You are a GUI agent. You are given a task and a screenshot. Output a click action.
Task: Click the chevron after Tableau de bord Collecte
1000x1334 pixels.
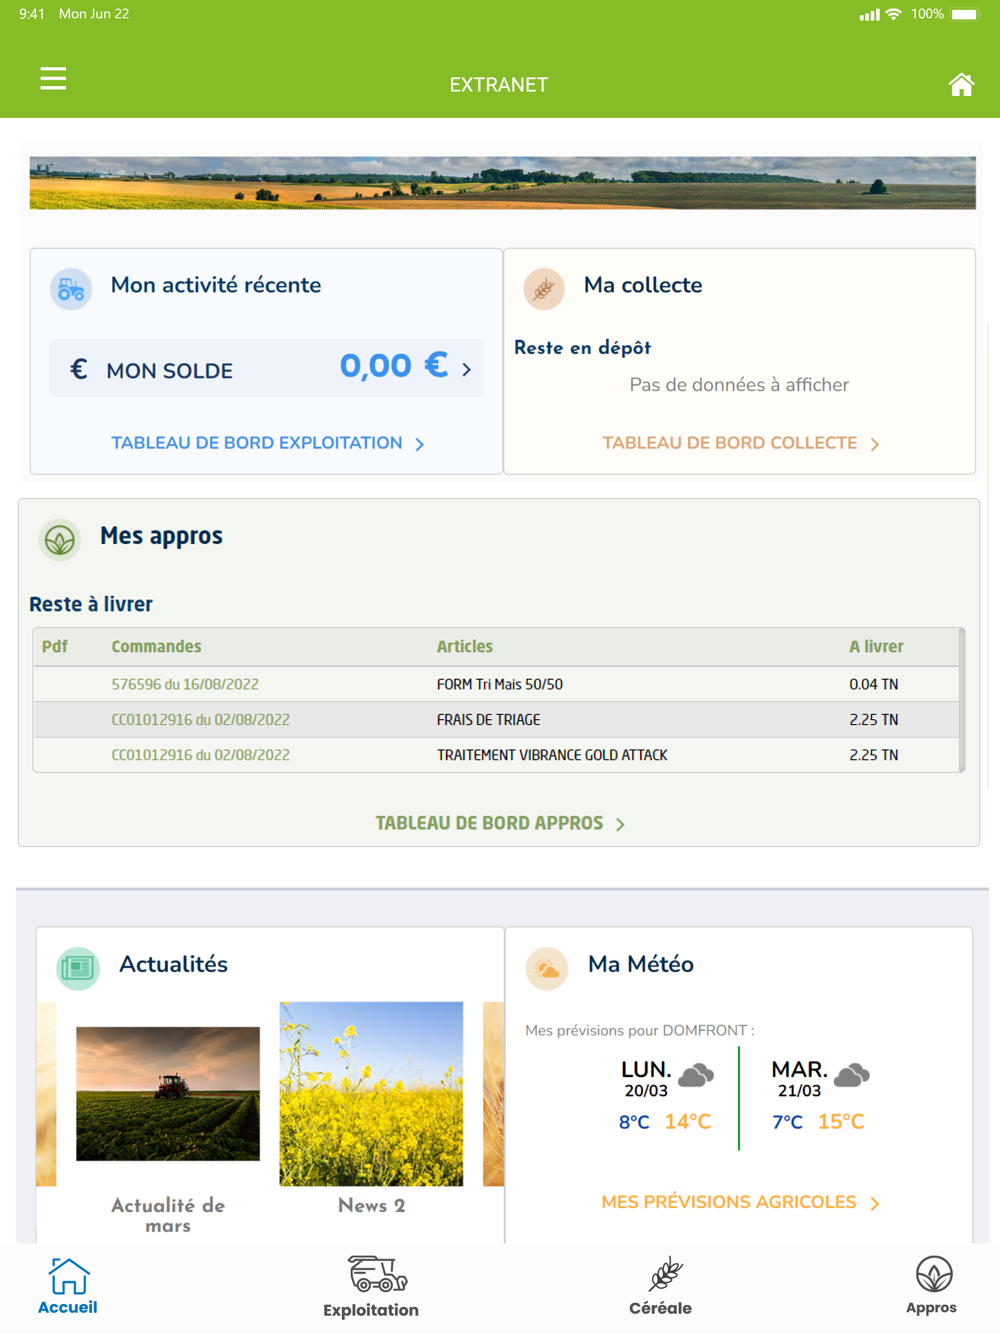pyautogui.click(x=875, y=444)
